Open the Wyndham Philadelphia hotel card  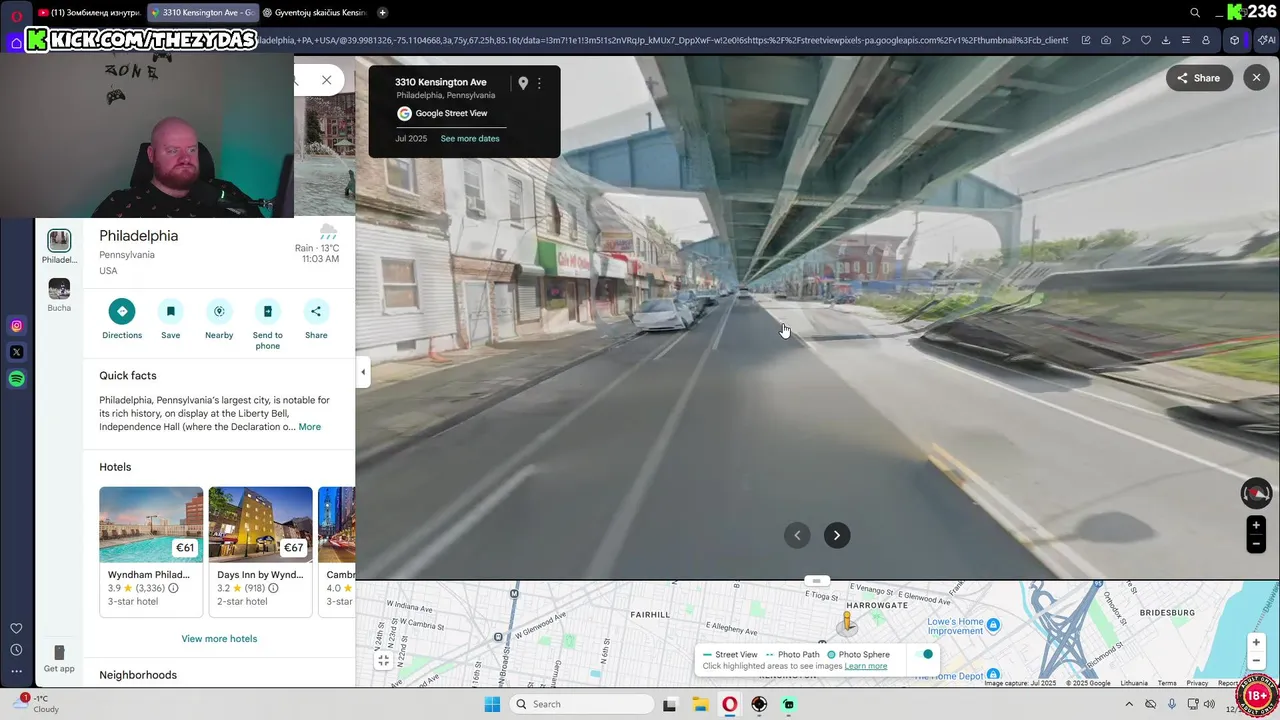[151, 551]
